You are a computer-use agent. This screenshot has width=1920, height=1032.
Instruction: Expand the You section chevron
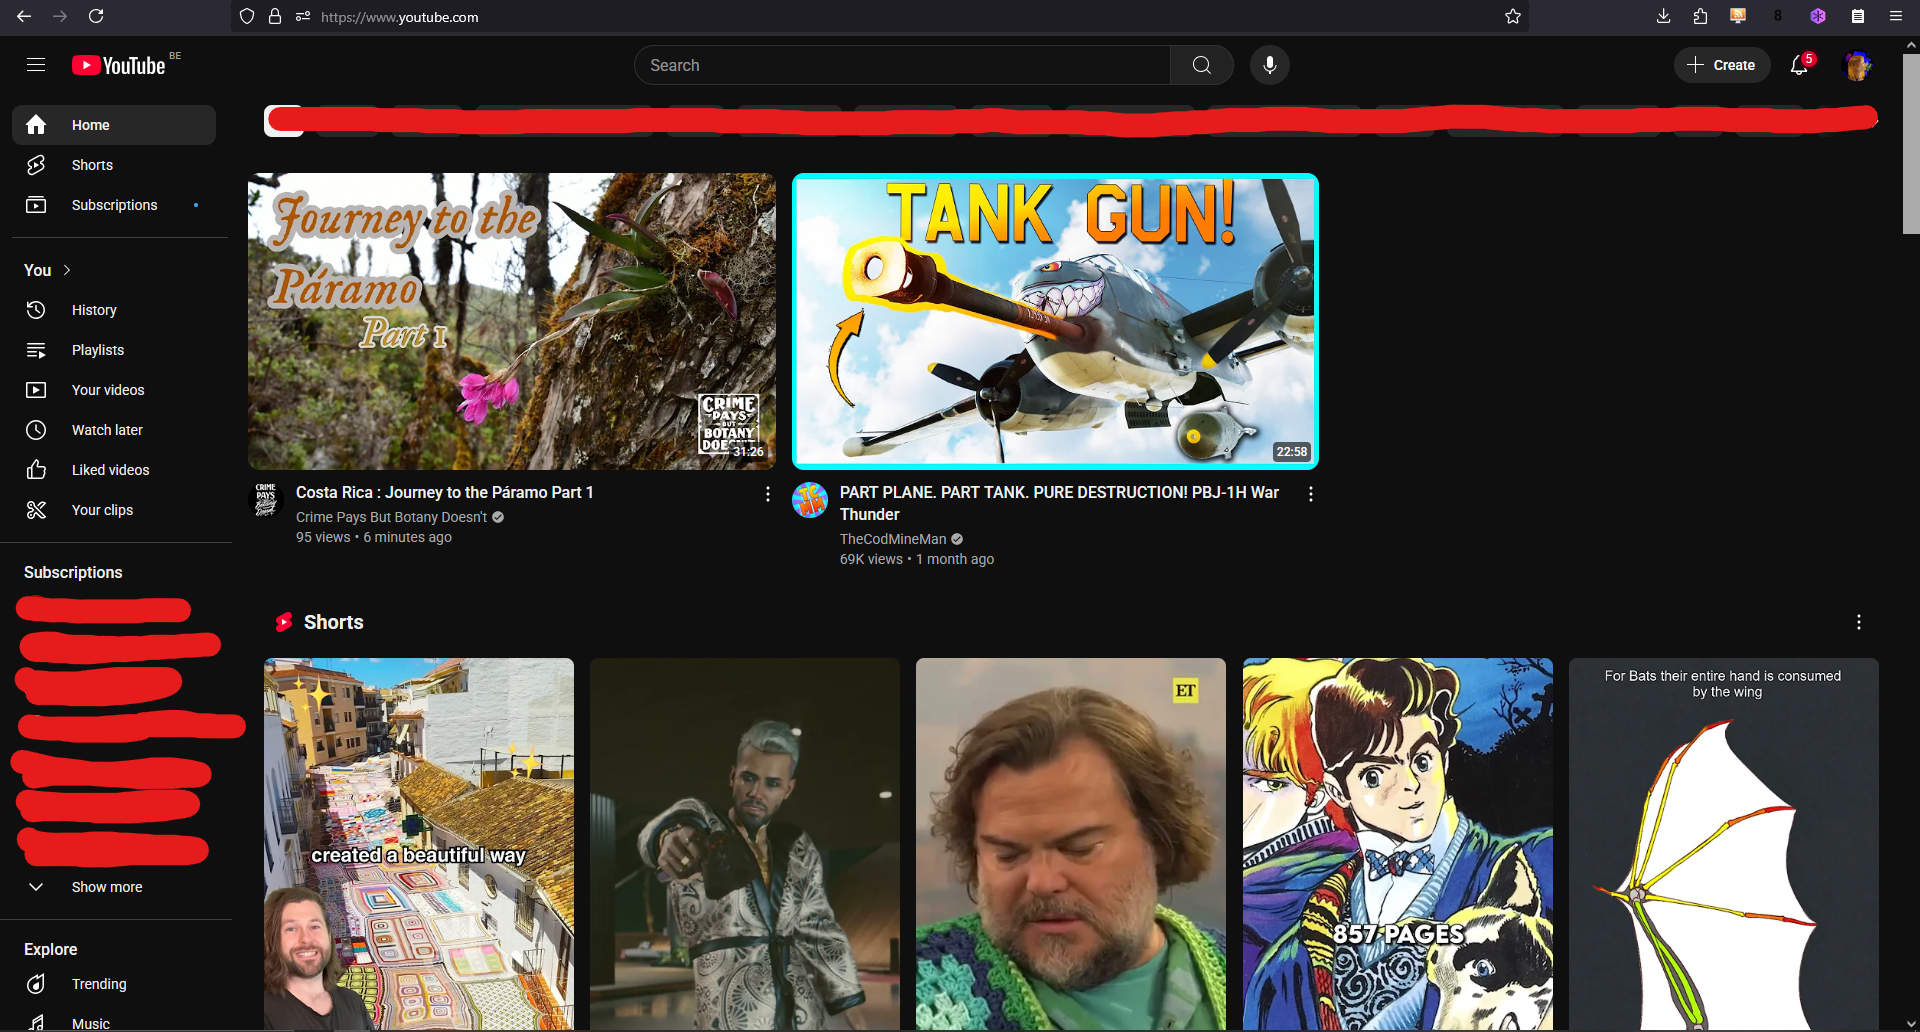tap(67, 270)
